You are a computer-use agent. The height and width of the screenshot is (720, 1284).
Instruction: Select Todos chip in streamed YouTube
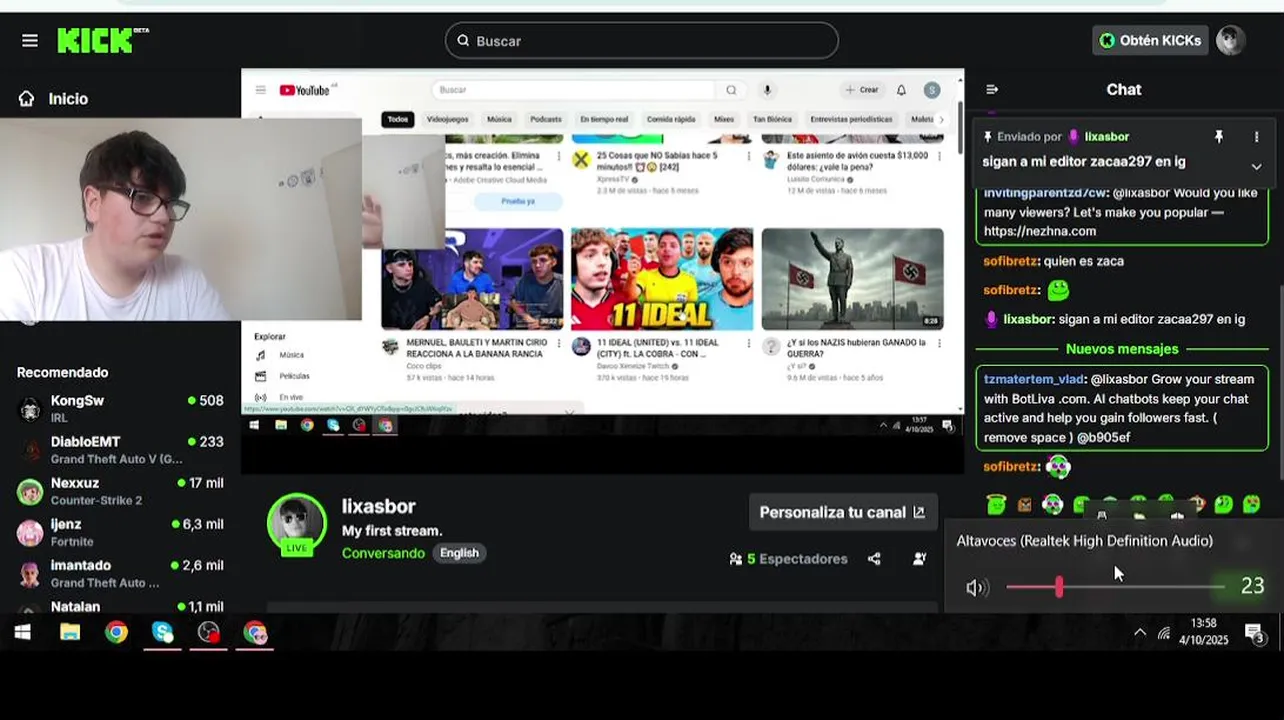coord(398,119)
